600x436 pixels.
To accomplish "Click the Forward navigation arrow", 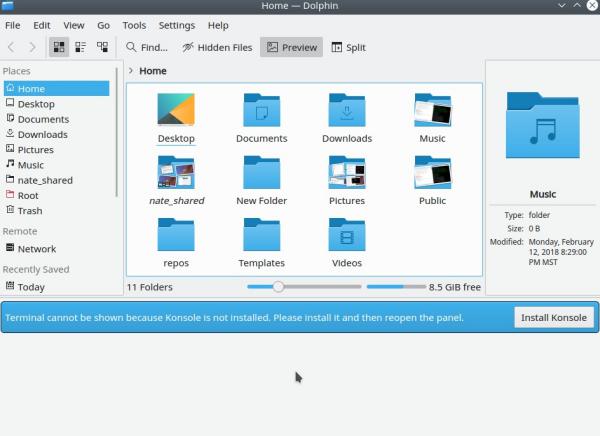I will point(33,47).
